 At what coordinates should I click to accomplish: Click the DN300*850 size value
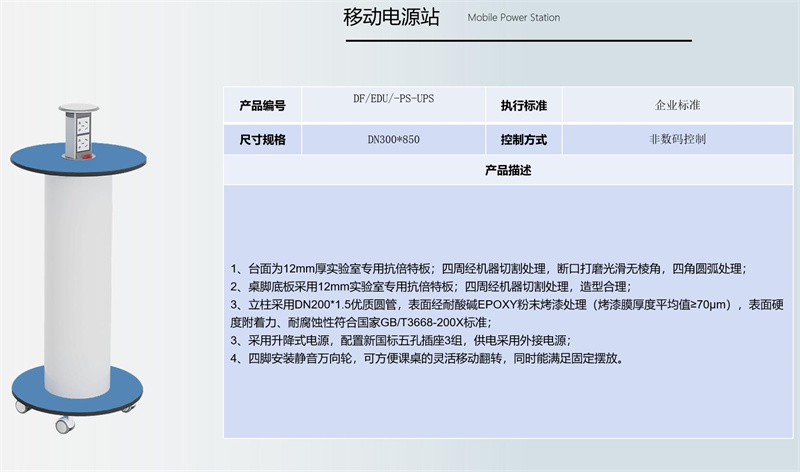click(393, 139)
